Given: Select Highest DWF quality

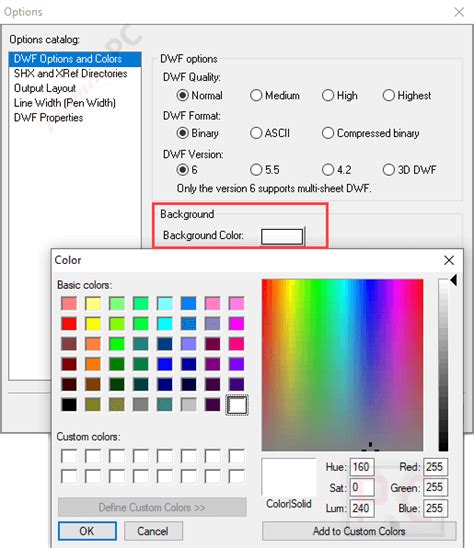Looking at the screenshot, I should tap(407, 95).
